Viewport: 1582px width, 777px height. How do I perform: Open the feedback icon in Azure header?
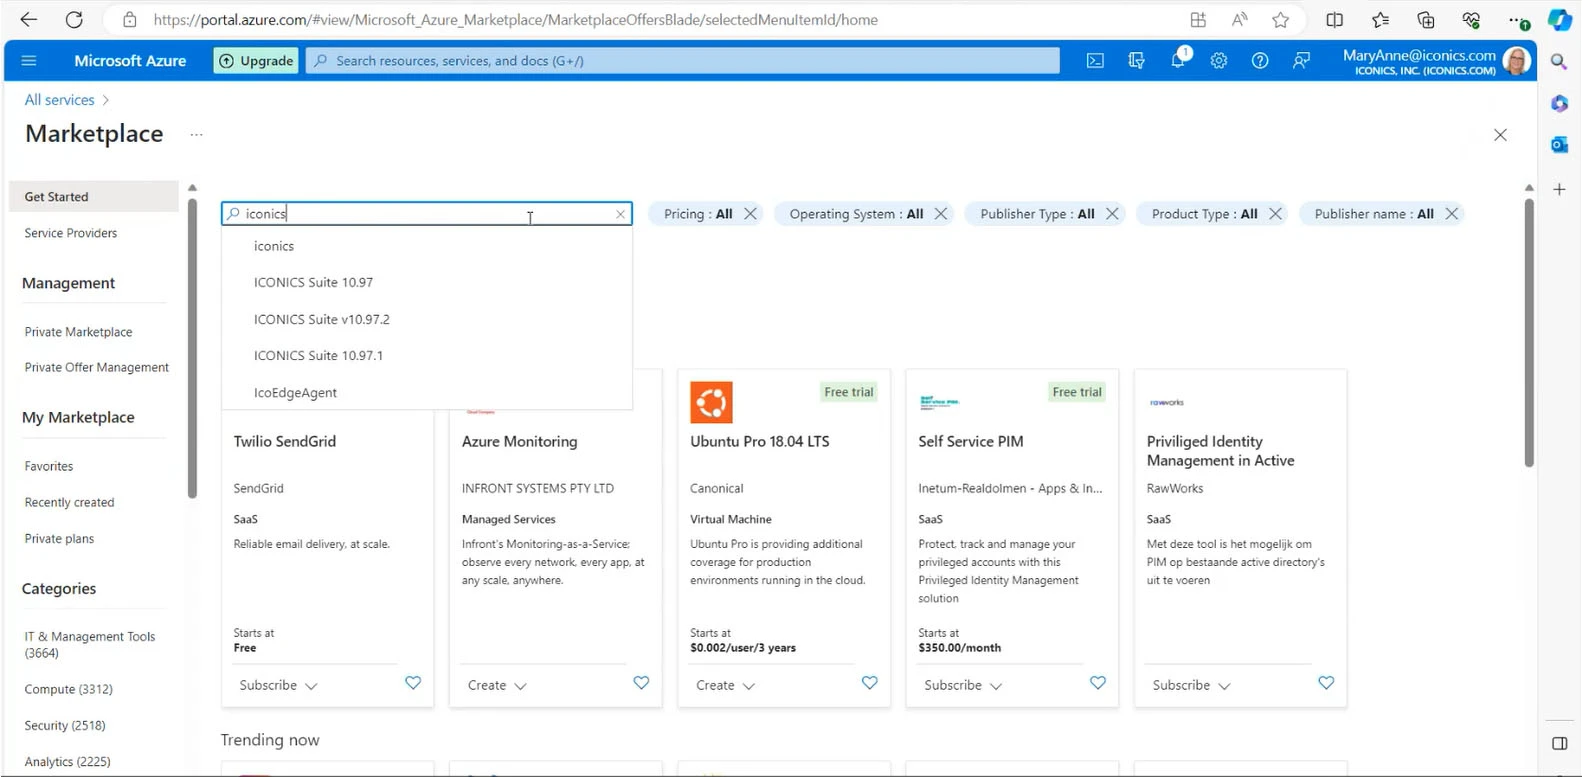click(1301, 61)
